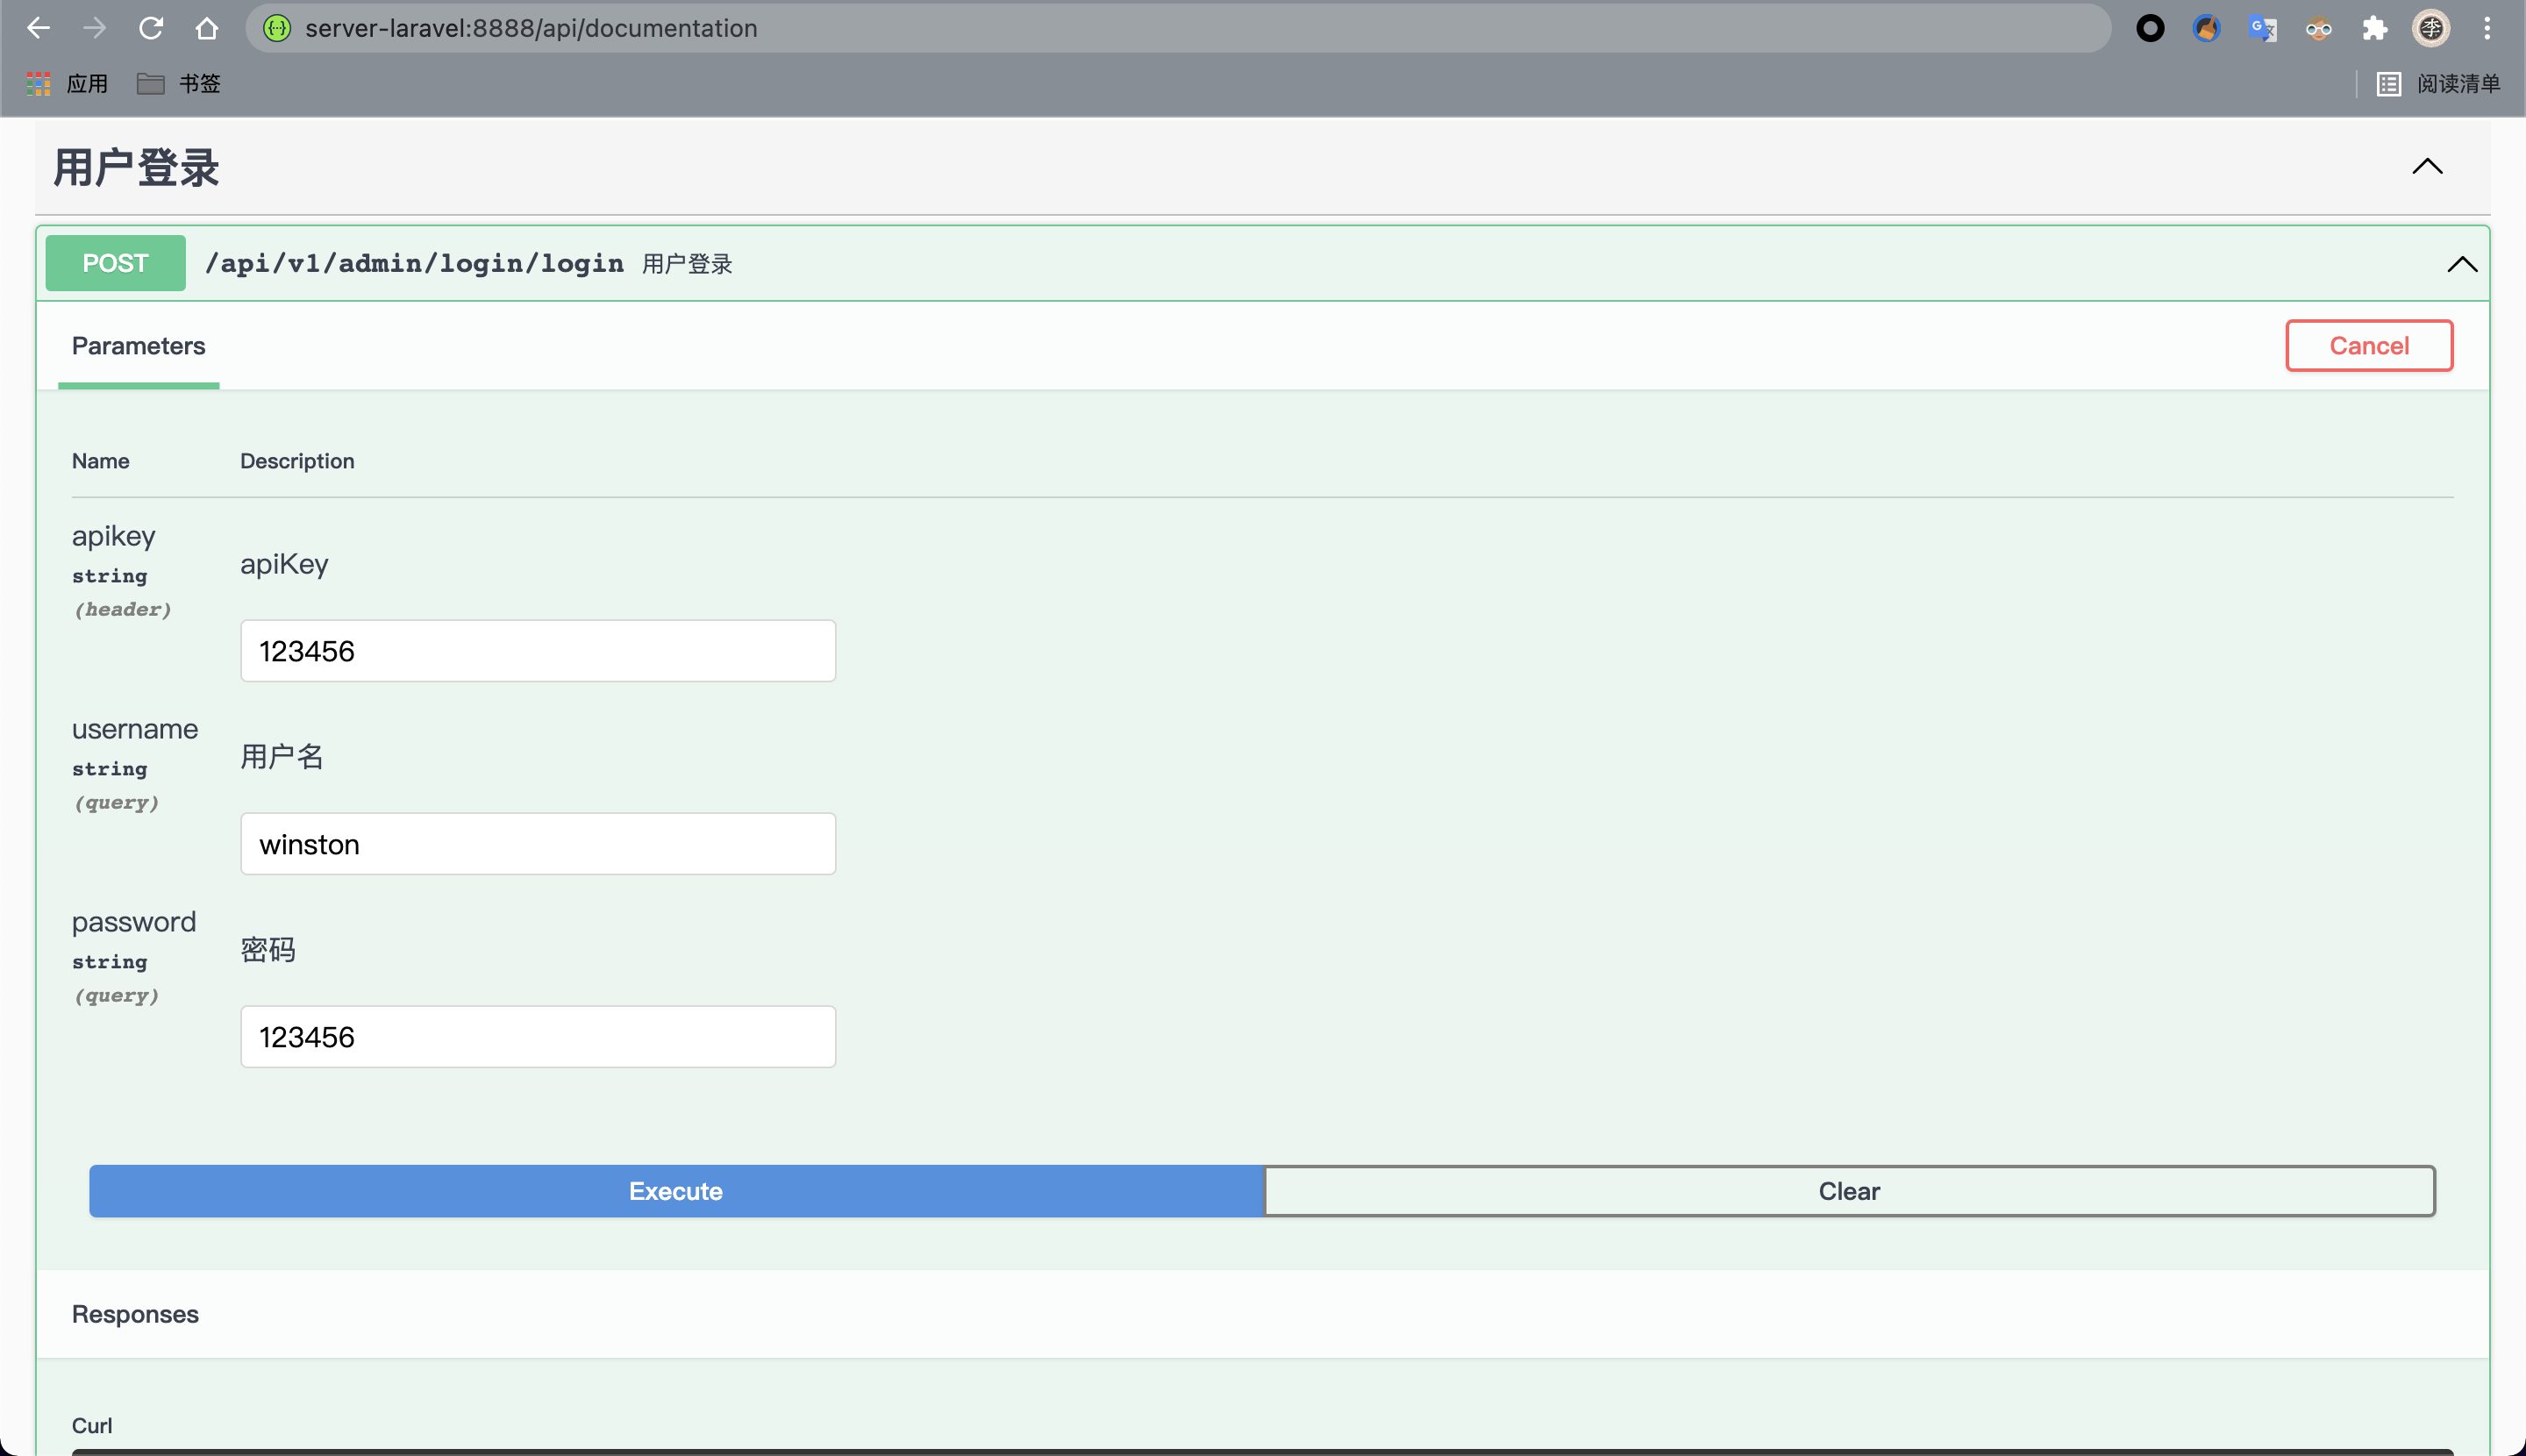
Task: Open the Tampermonkey-style glasses extension icon
Action: [x=2318, y=28]
